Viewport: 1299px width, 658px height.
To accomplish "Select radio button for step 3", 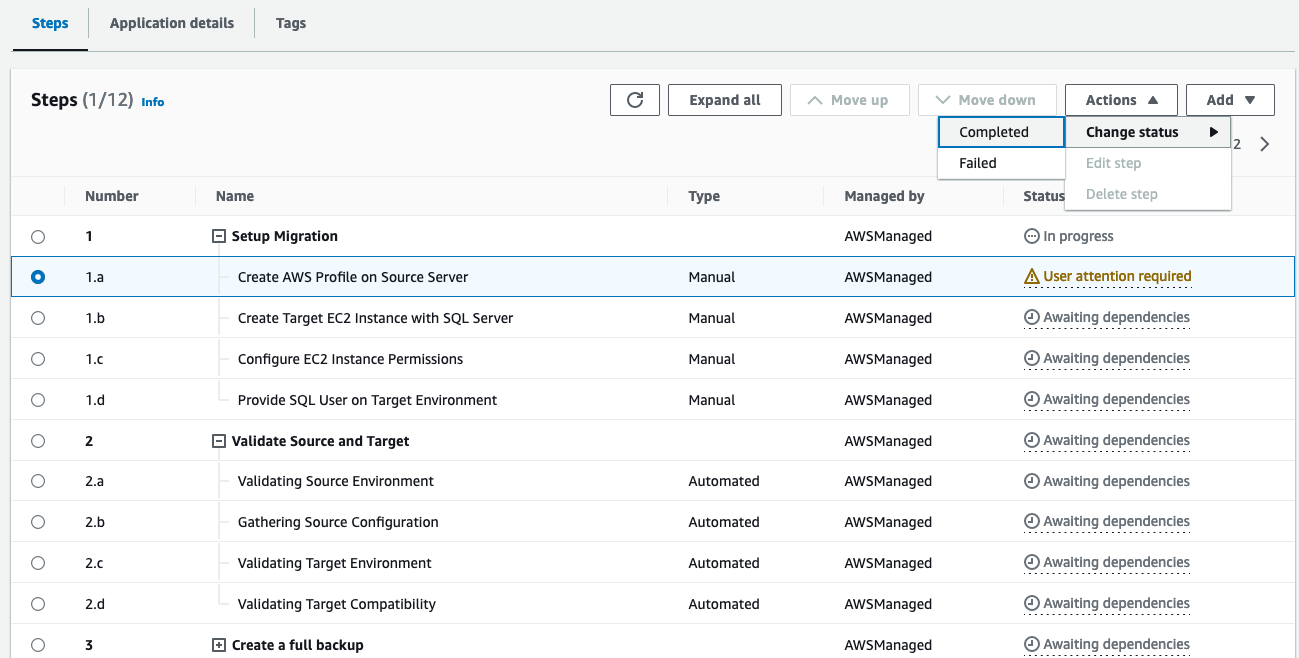I will coord(38,645).
